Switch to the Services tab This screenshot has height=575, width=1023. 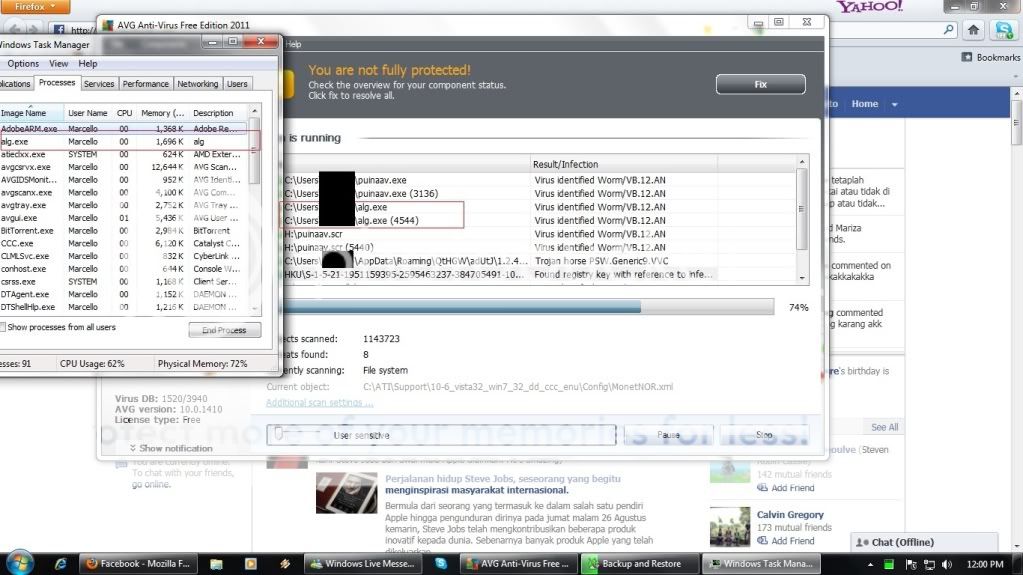(x=99, y=84)
